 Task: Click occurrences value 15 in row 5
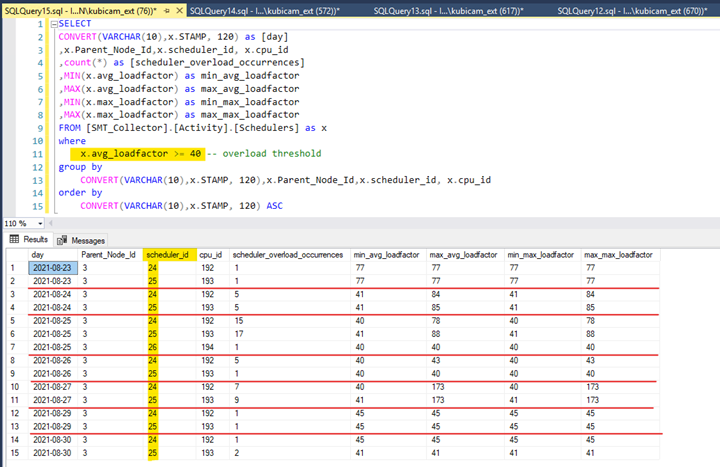pyautogui.click(x=290, y=321)
